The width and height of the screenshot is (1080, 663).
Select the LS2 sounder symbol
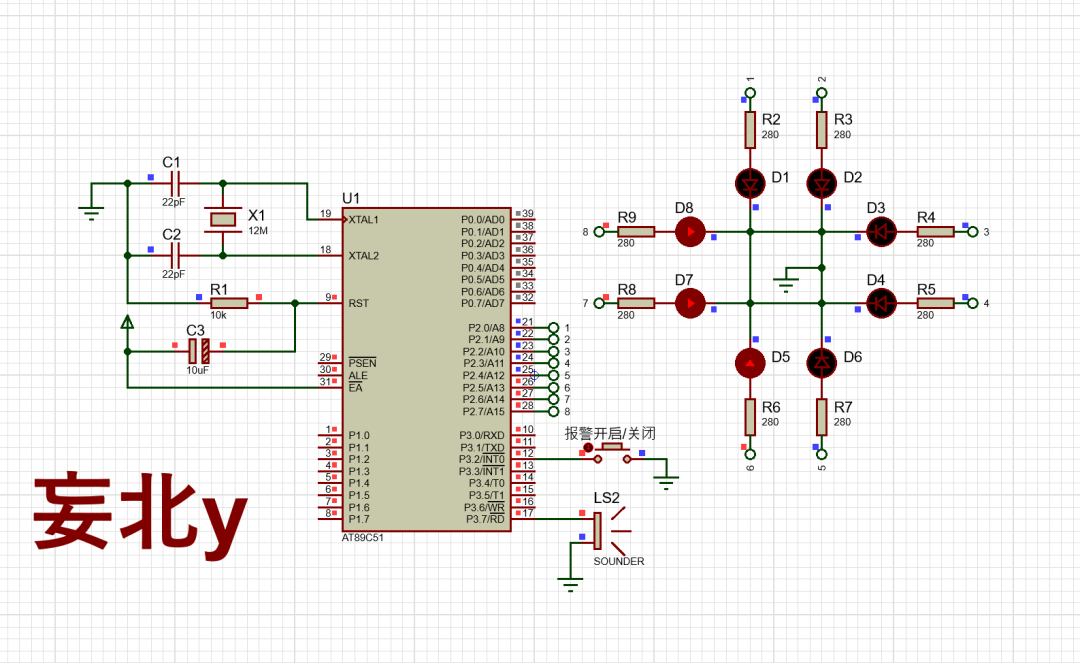610,531
